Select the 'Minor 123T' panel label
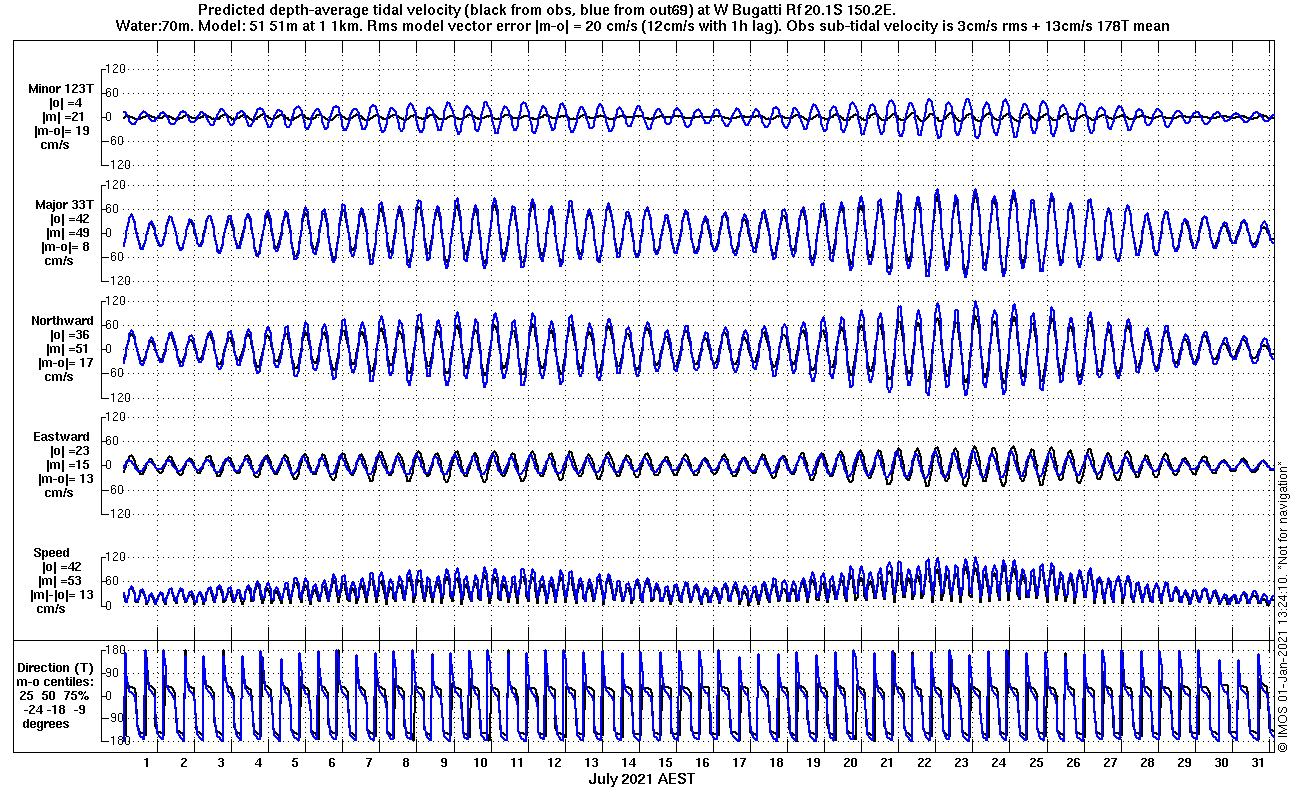Image resolution: width=1300 pixels, height=800 pixels. point(60,89)
